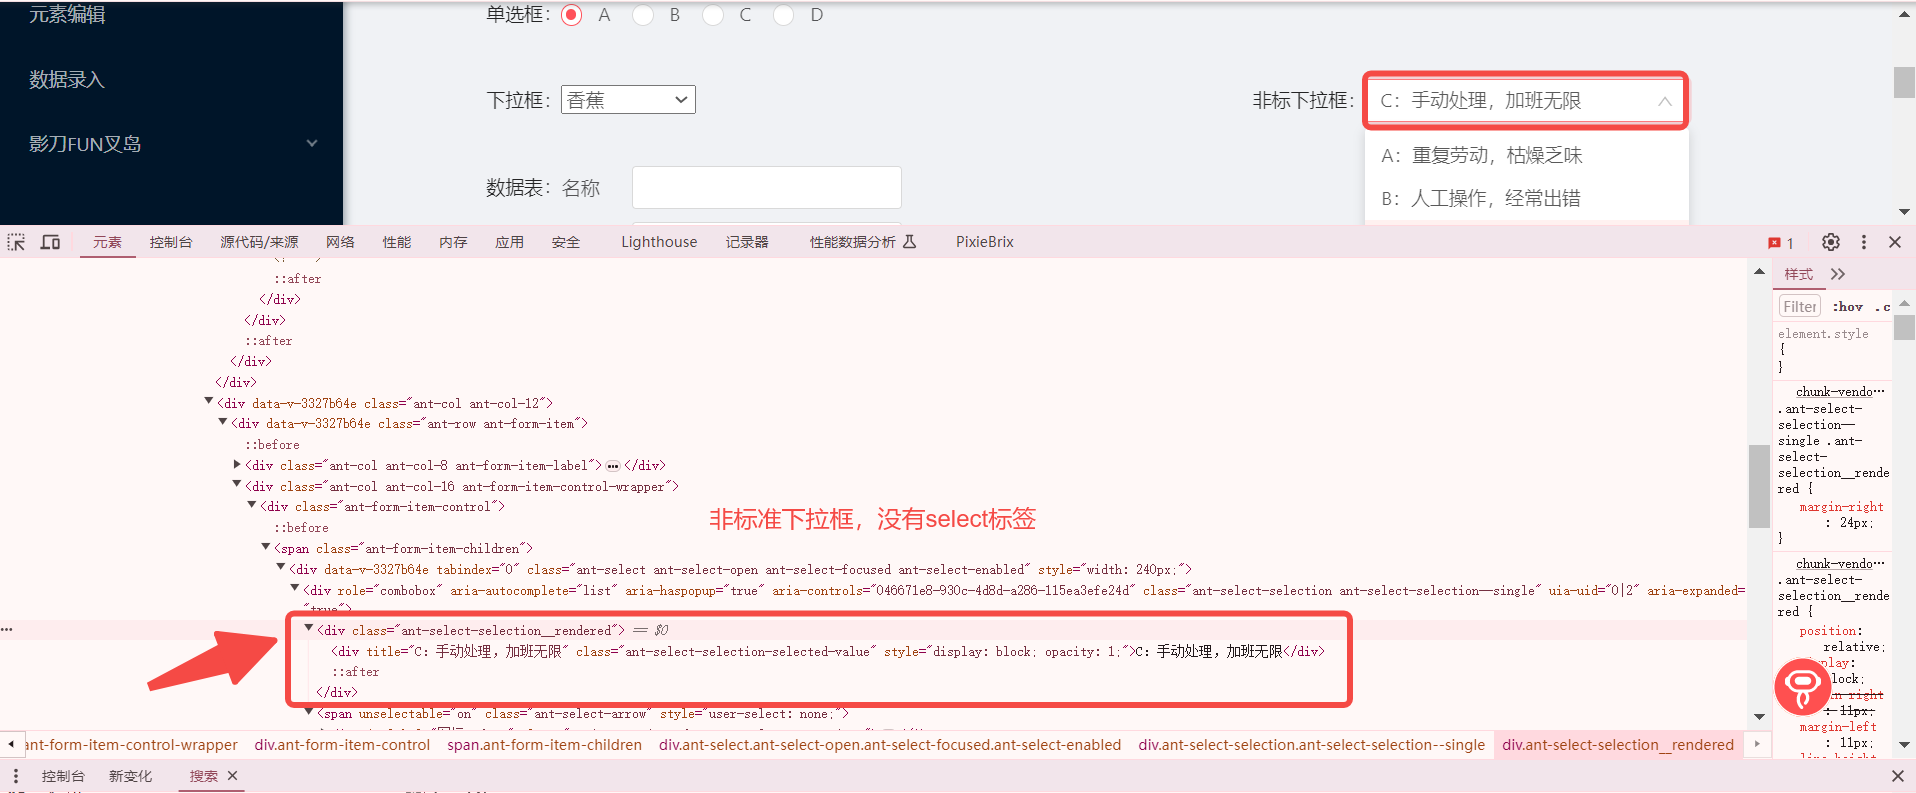
Task: Collapse the div role combobox node
Action: pos(295,589)
